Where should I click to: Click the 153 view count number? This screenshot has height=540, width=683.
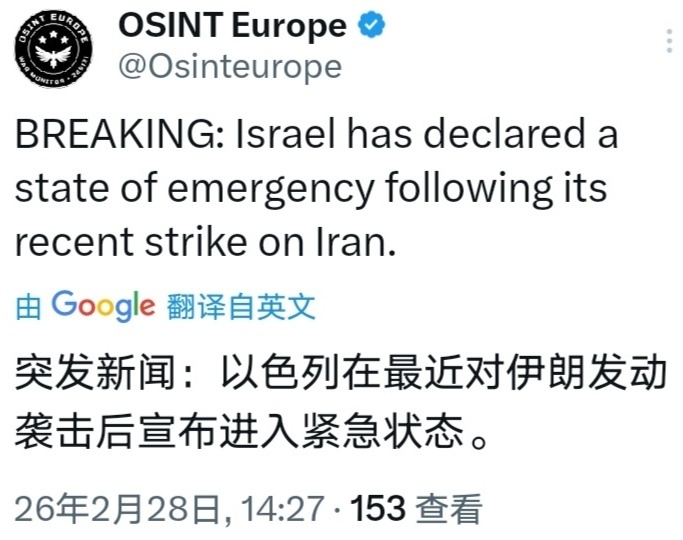379,510
